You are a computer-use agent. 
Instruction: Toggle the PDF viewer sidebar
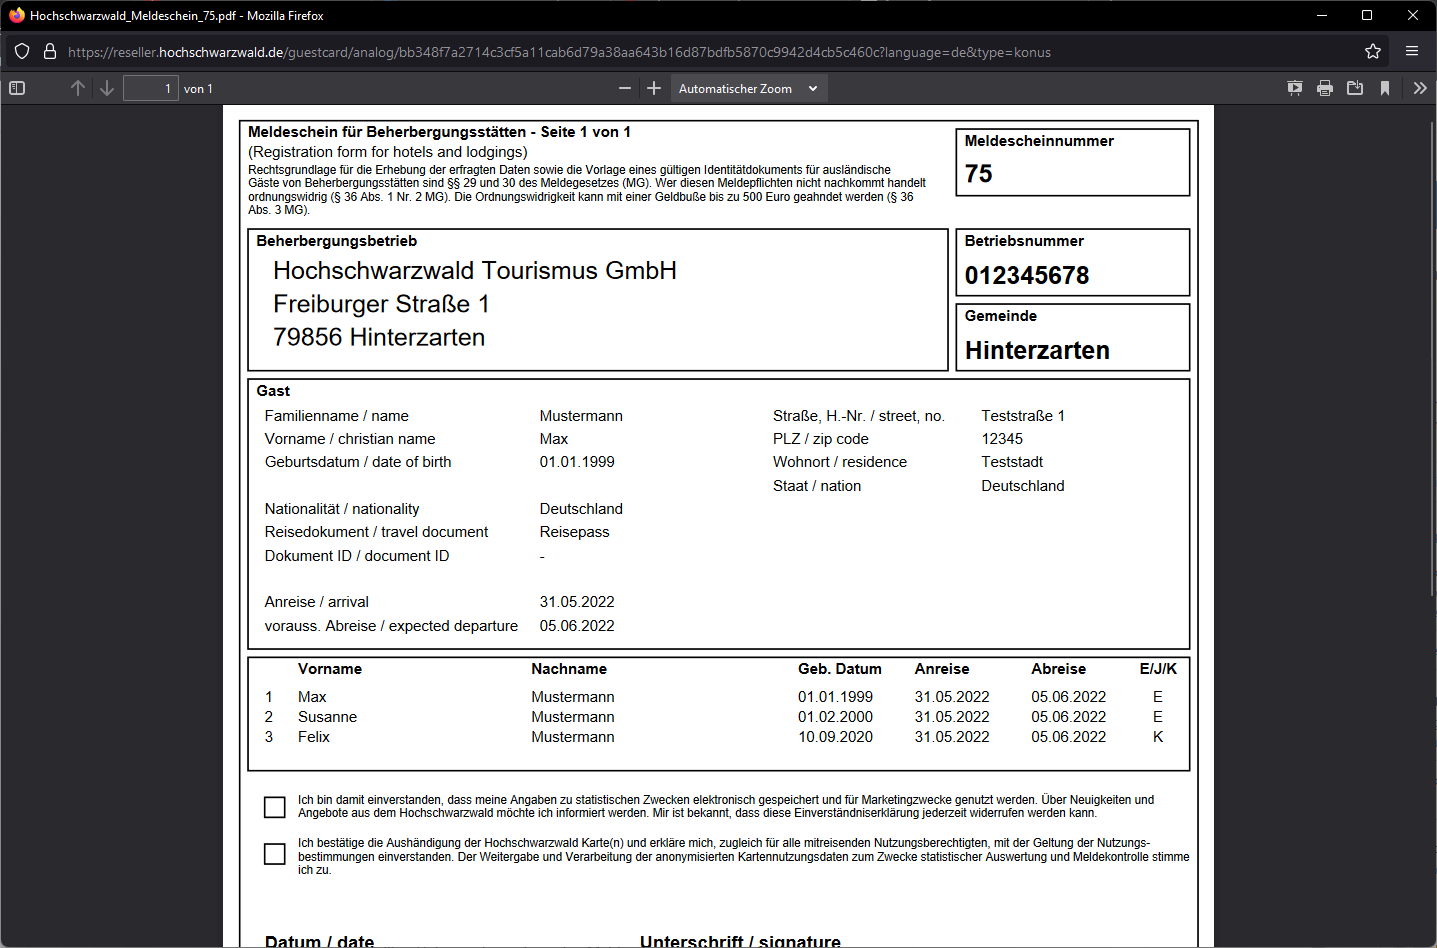[x=17, y=88]
